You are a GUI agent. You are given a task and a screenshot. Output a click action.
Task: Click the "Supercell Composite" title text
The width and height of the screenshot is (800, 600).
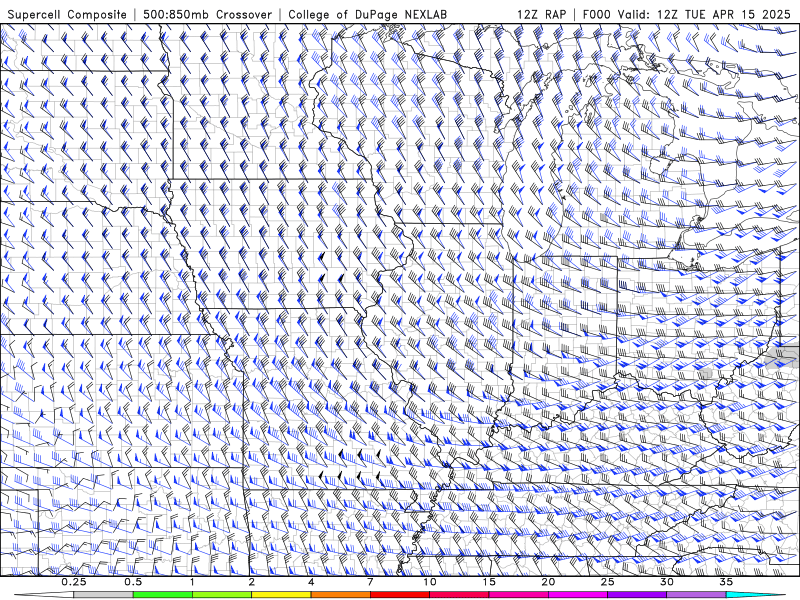pos(67,14)
